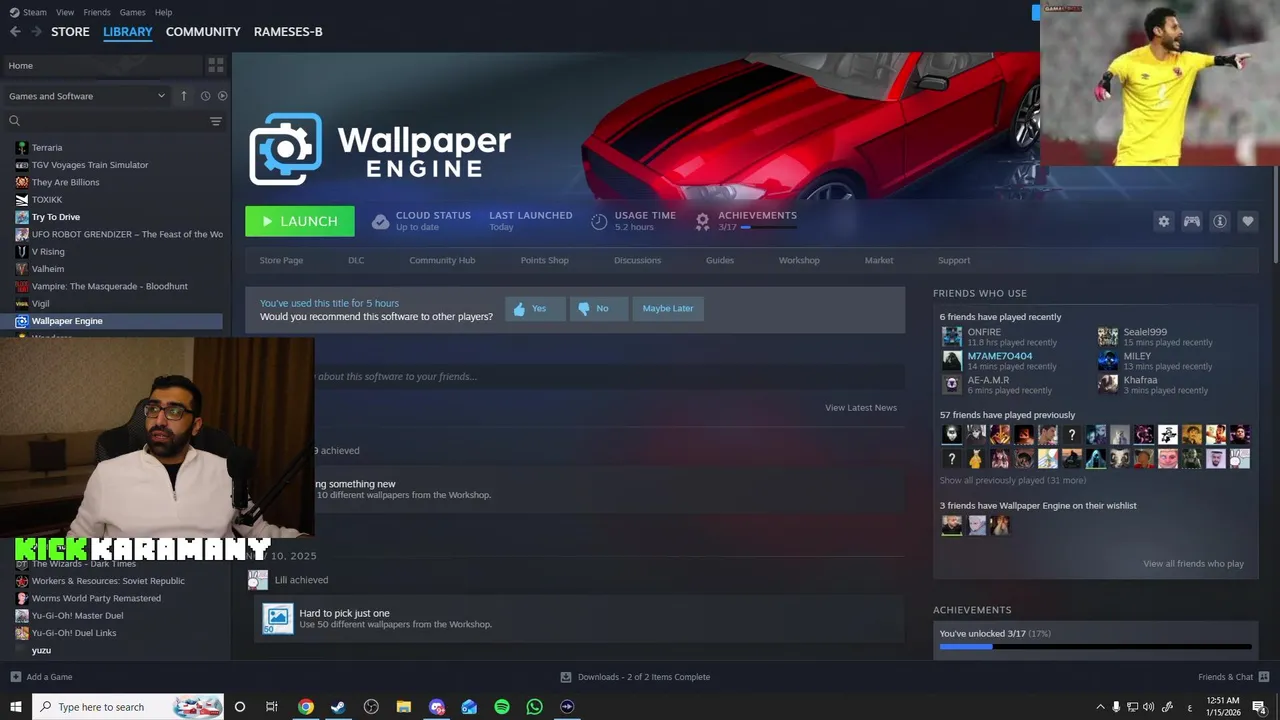The height and width of the screenshot is (720, 1280).
Task: Open the Games menu
Action: coord(132,12)
